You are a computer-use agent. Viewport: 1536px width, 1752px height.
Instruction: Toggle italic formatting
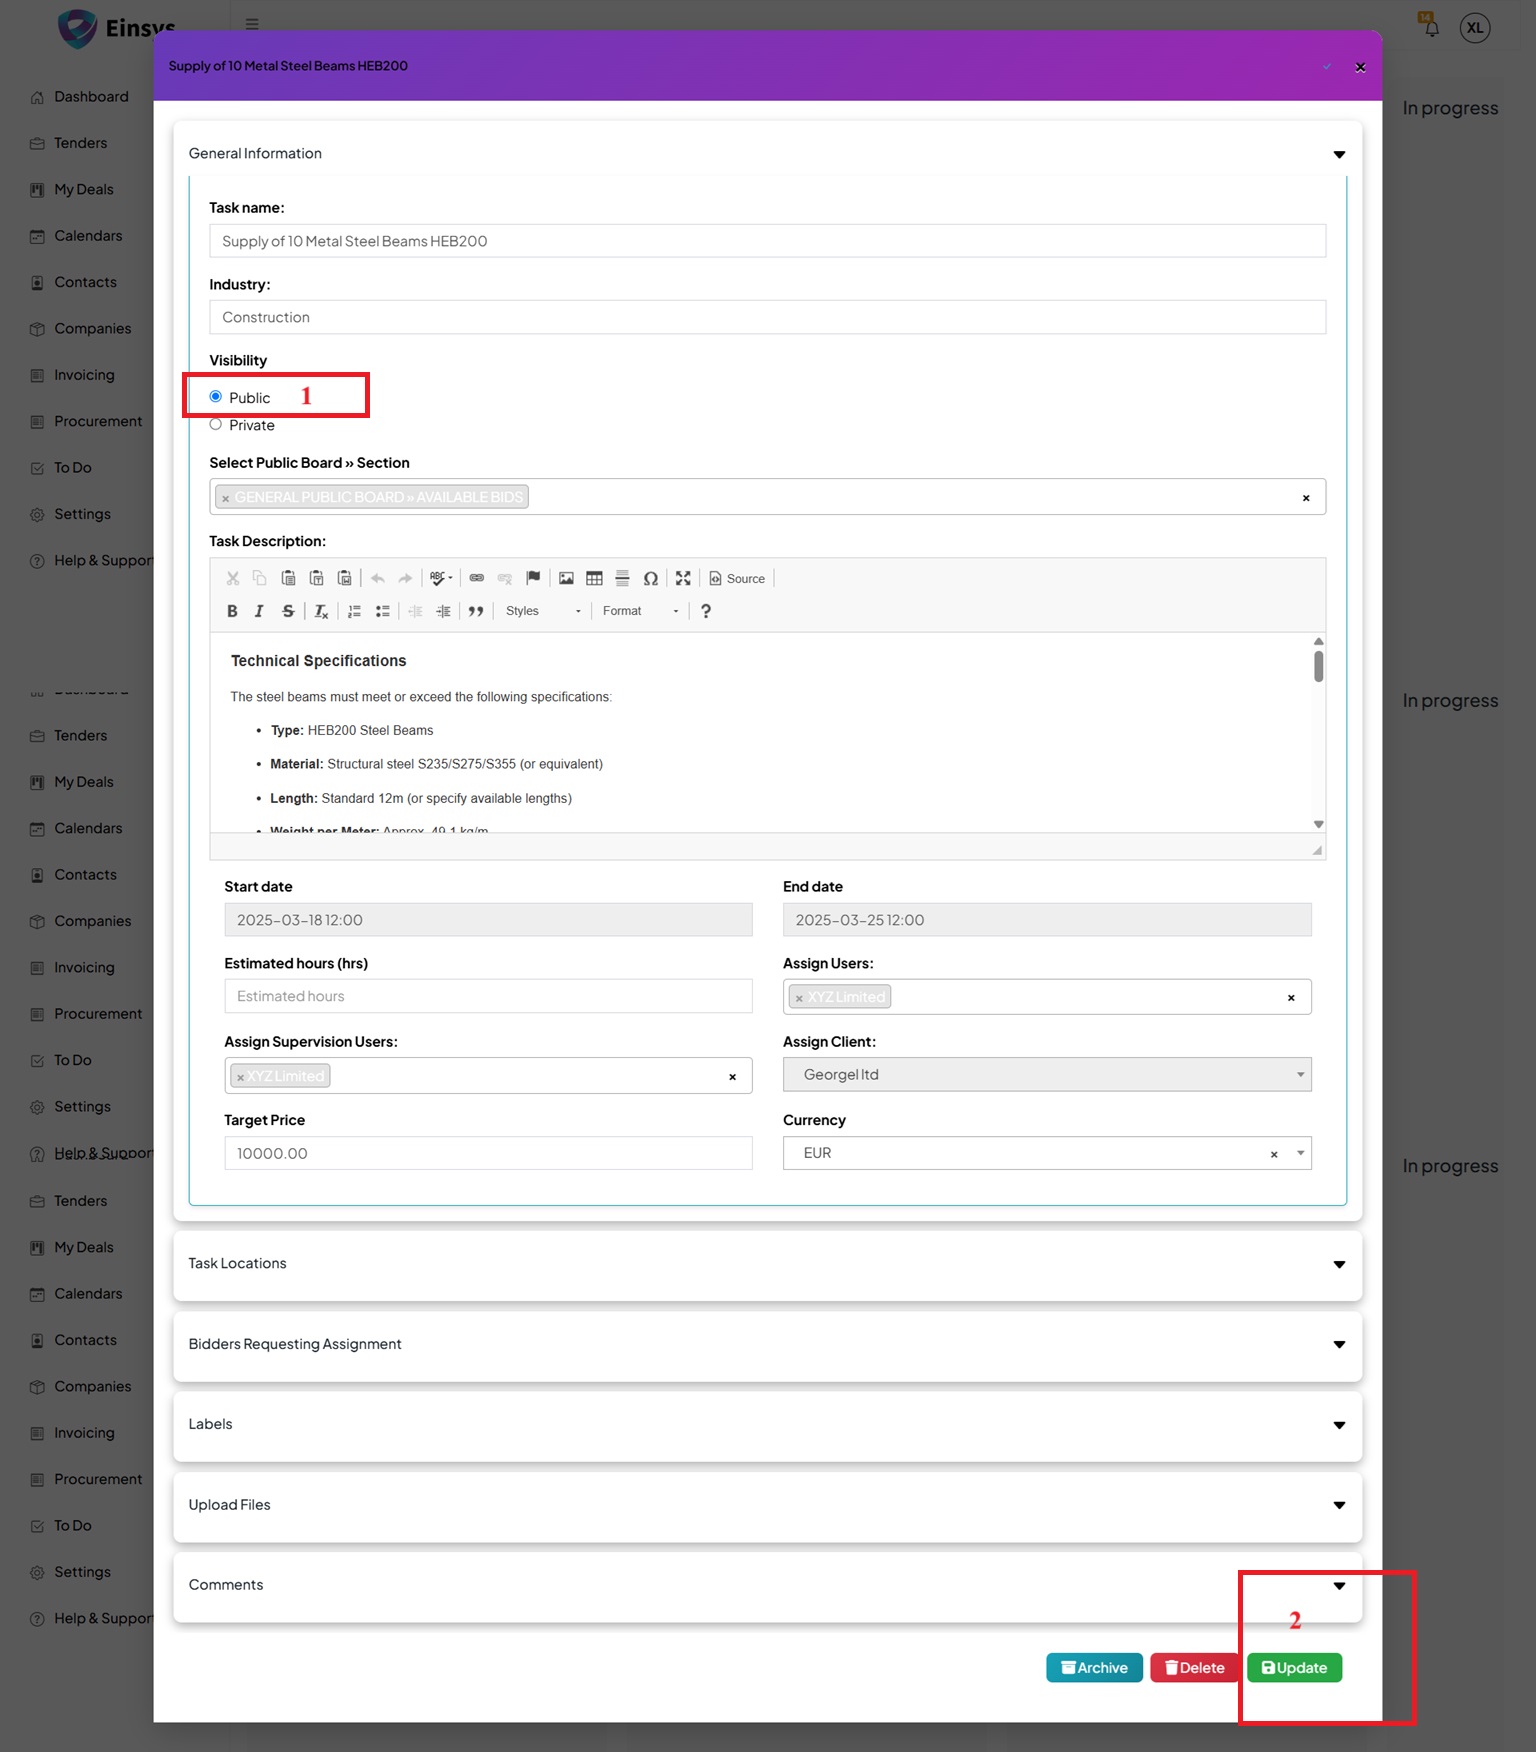tap(259, 611)
